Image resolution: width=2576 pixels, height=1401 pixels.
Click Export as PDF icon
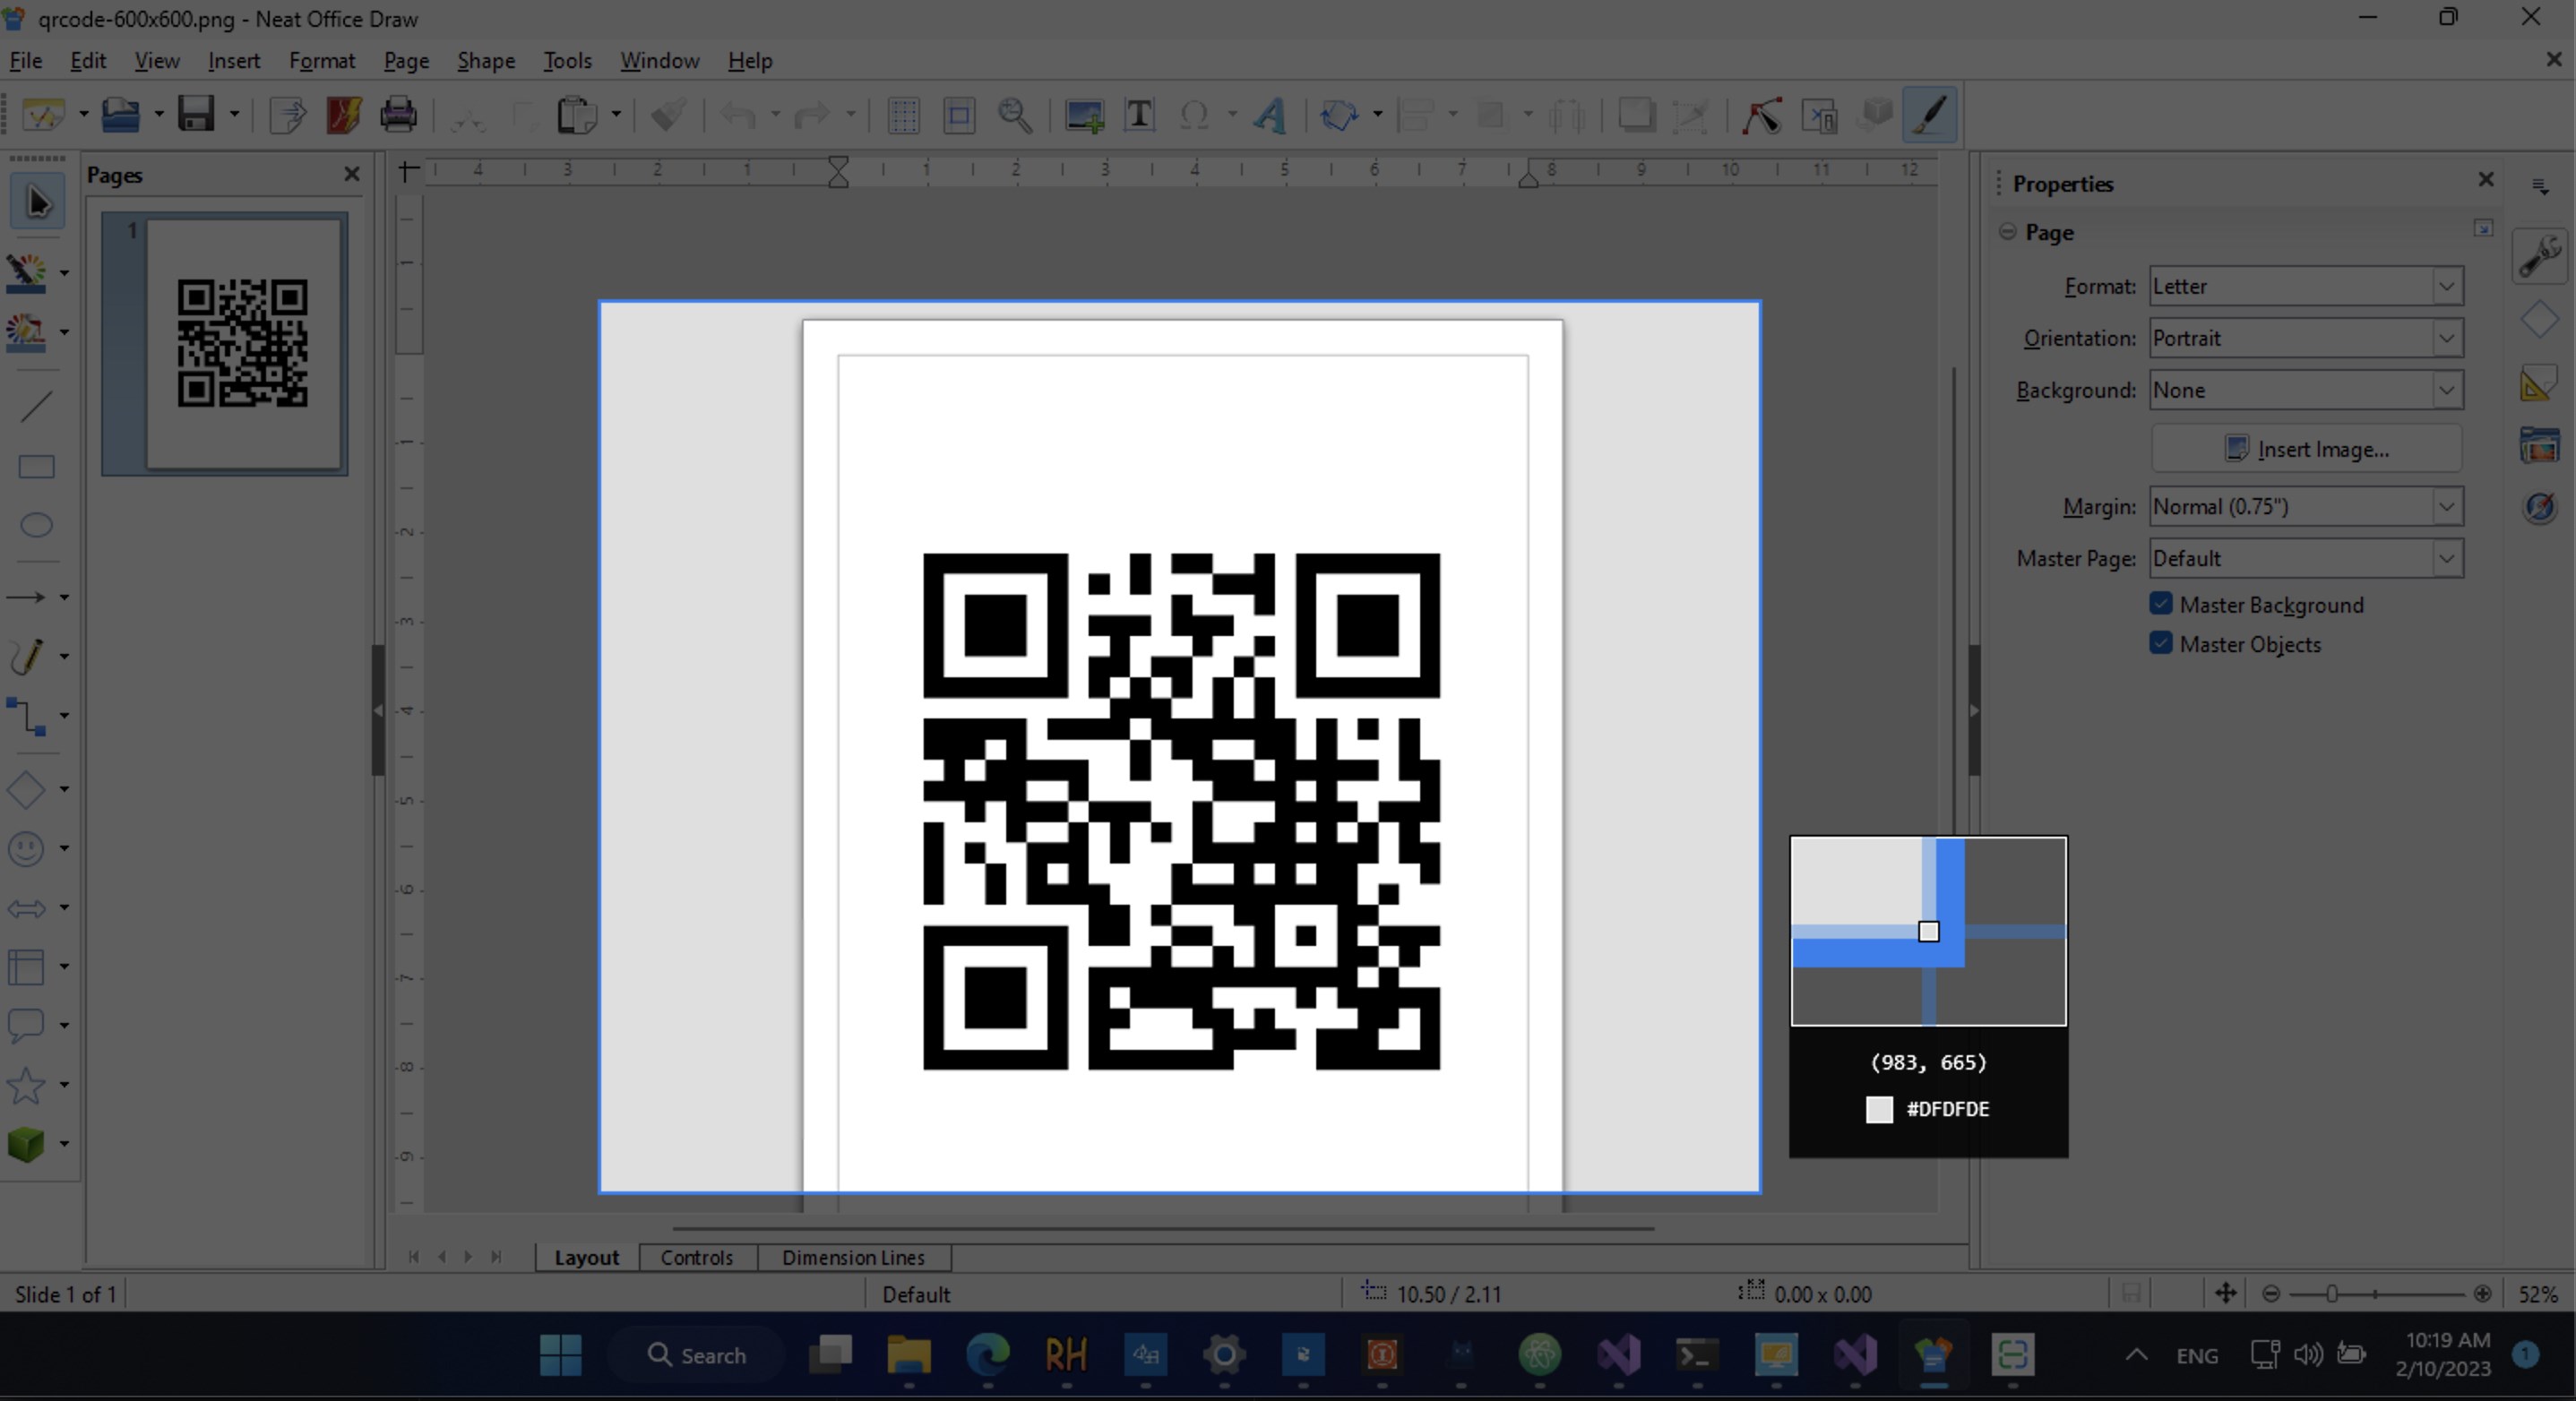click(x=343, y=115)
